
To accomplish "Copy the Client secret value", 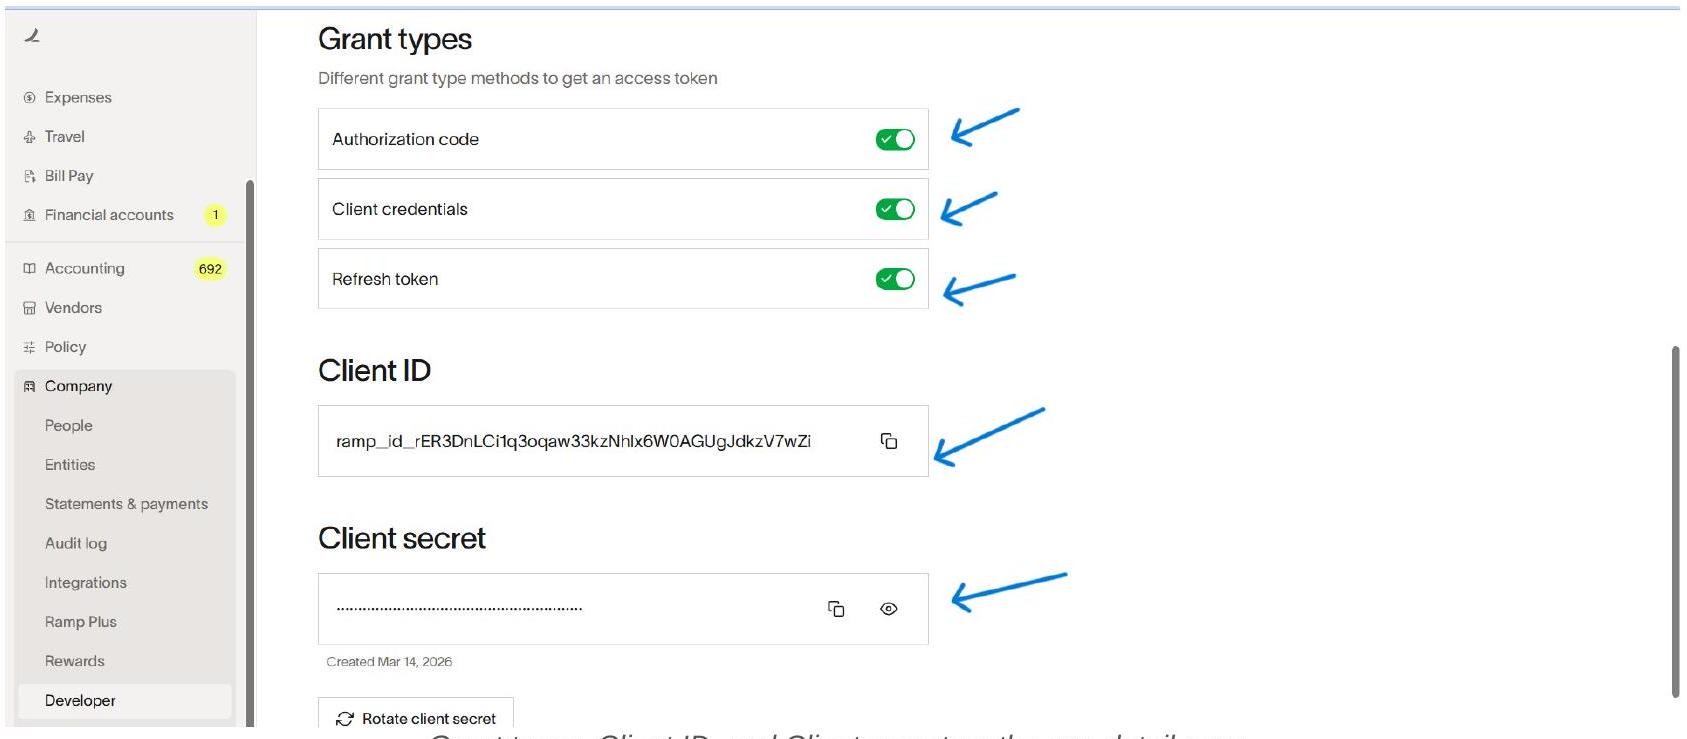I will tap(837, 609).
